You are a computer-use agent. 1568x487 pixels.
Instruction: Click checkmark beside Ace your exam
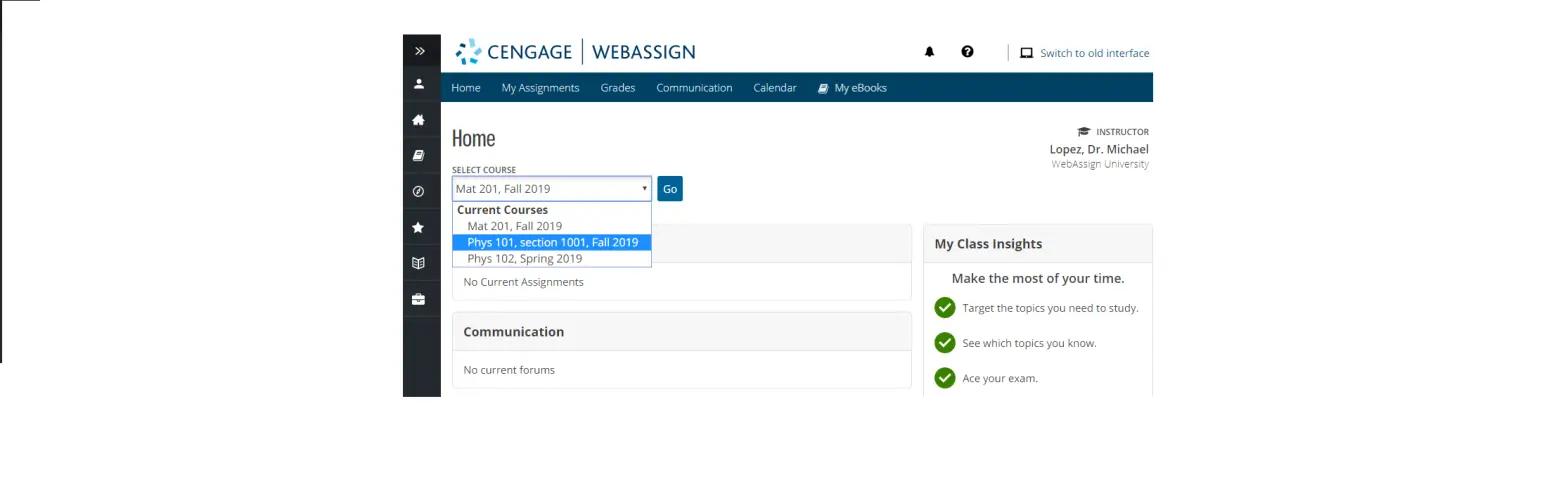coord(945,377)
